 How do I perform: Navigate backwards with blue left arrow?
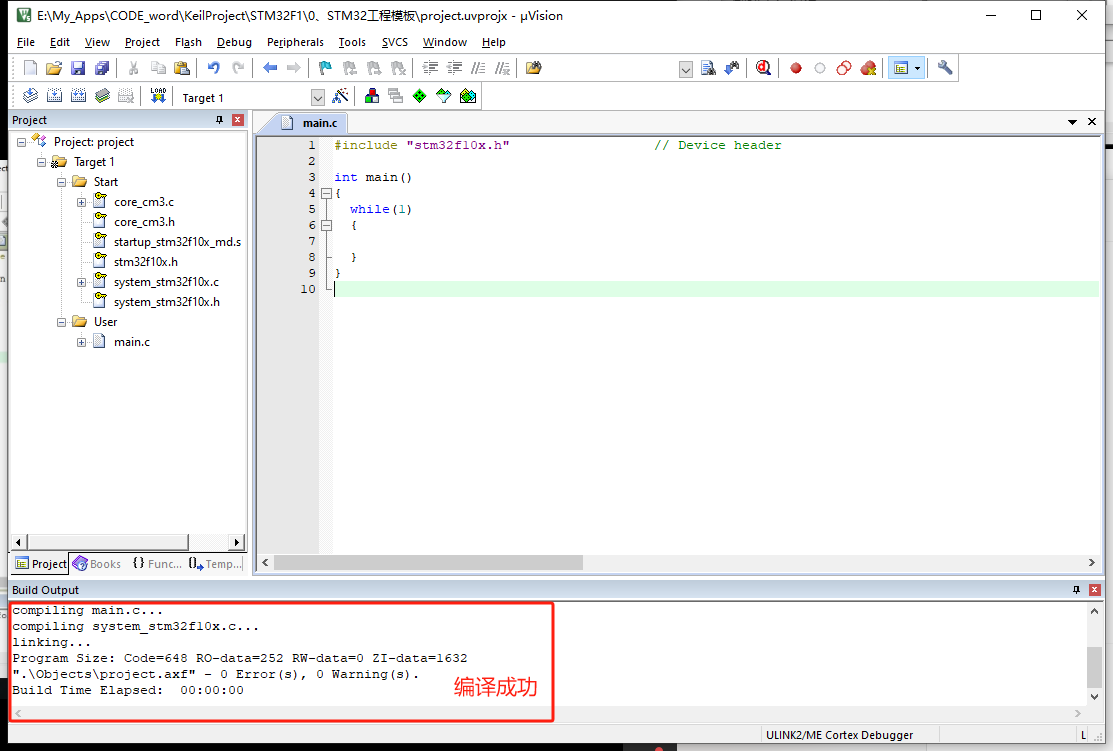[270, 68]
